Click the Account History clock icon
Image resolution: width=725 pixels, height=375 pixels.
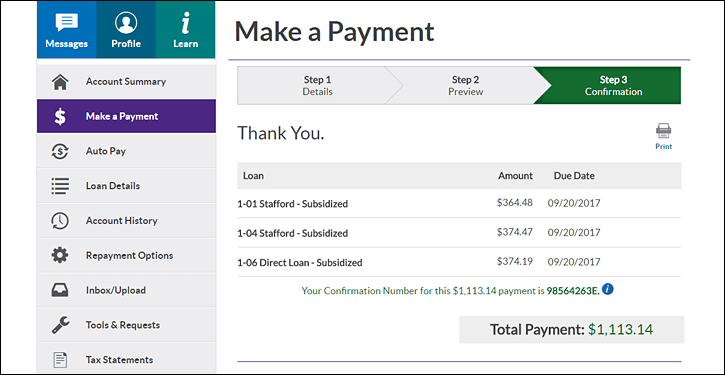point(60,221)
